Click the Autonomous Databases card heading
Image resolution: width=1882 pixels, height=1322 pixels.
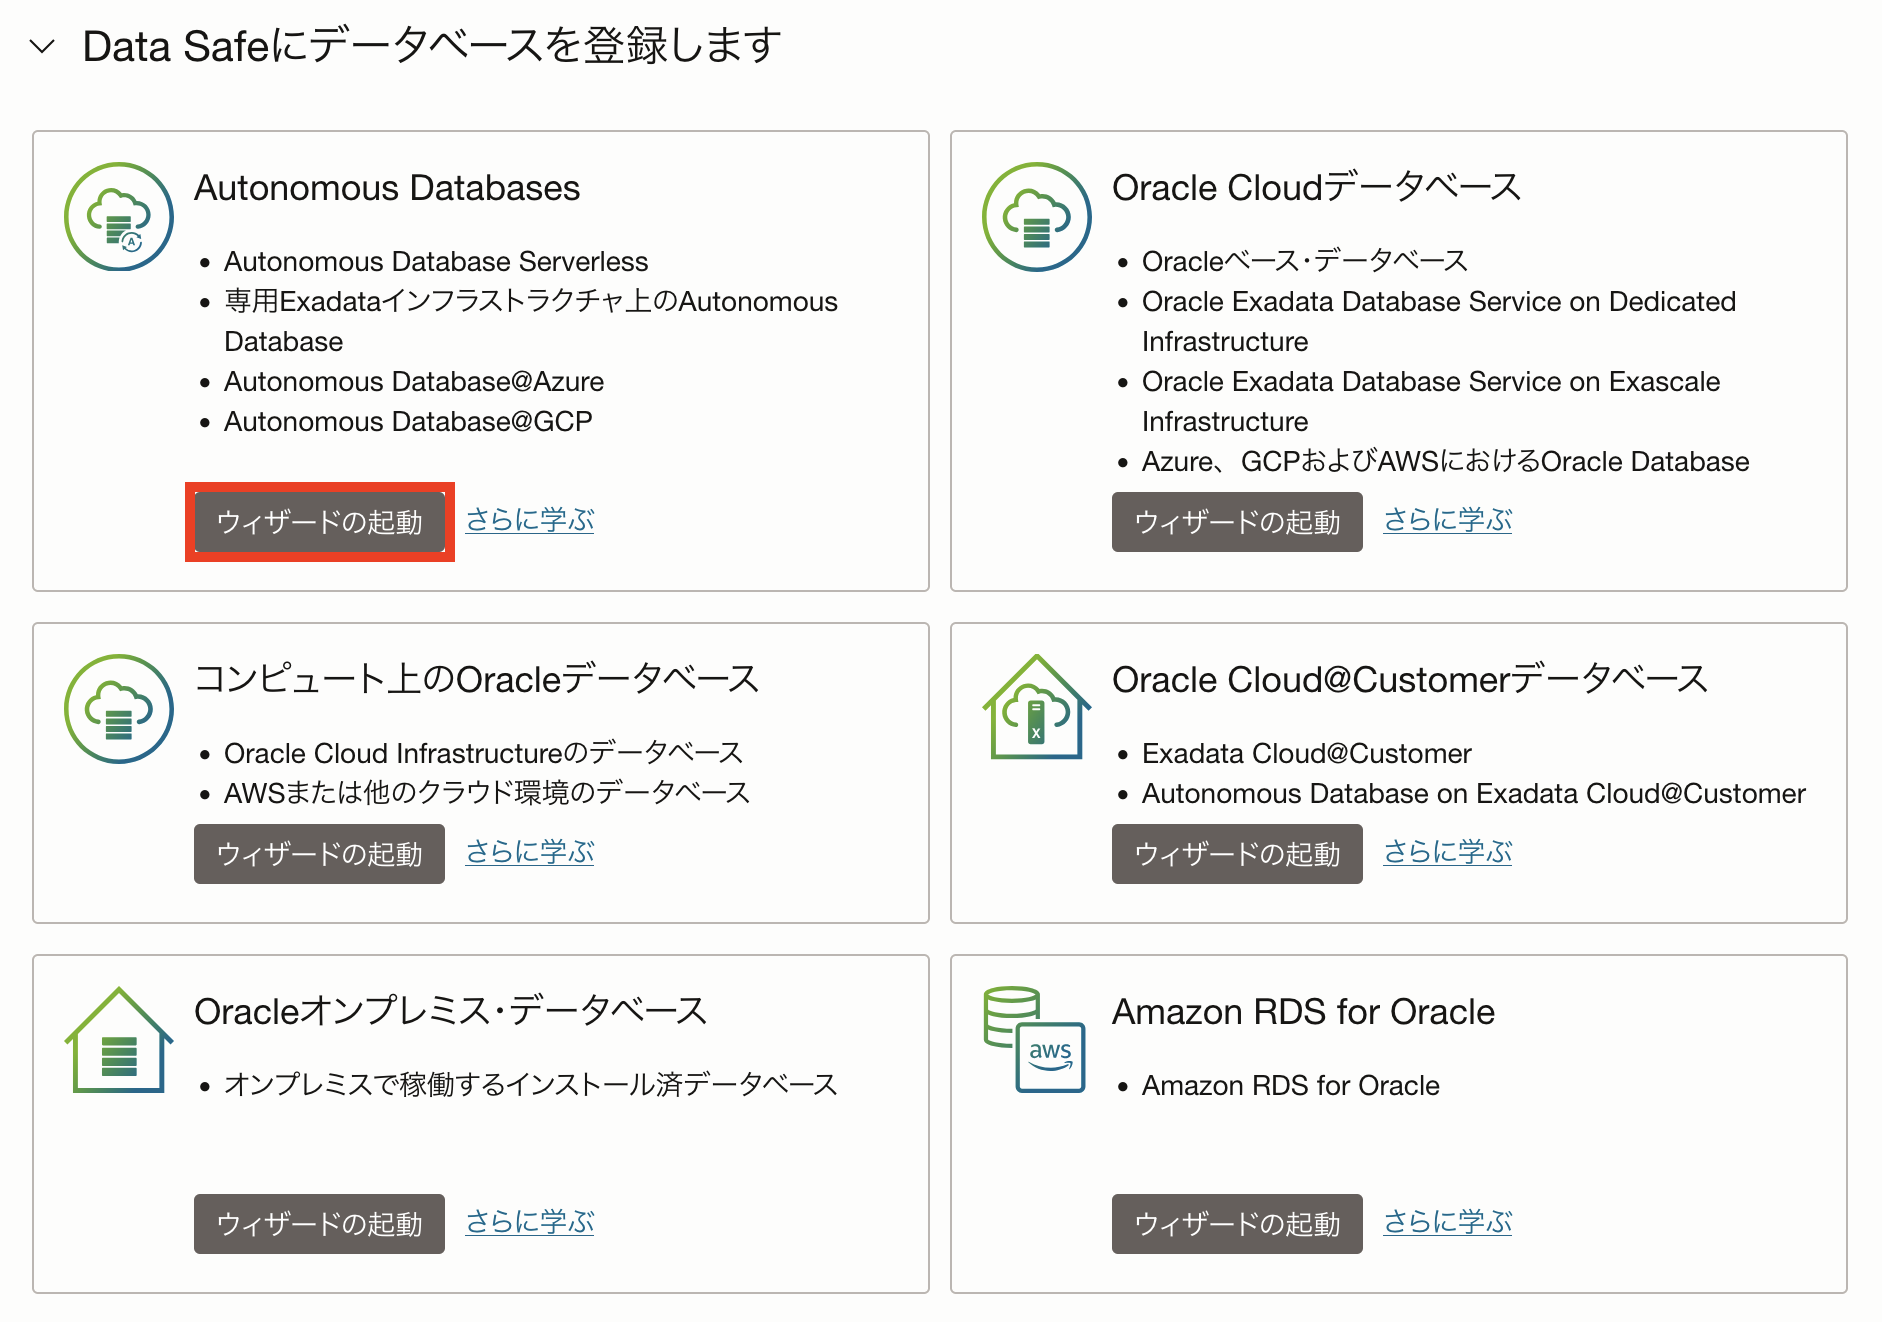coord(387,188)
